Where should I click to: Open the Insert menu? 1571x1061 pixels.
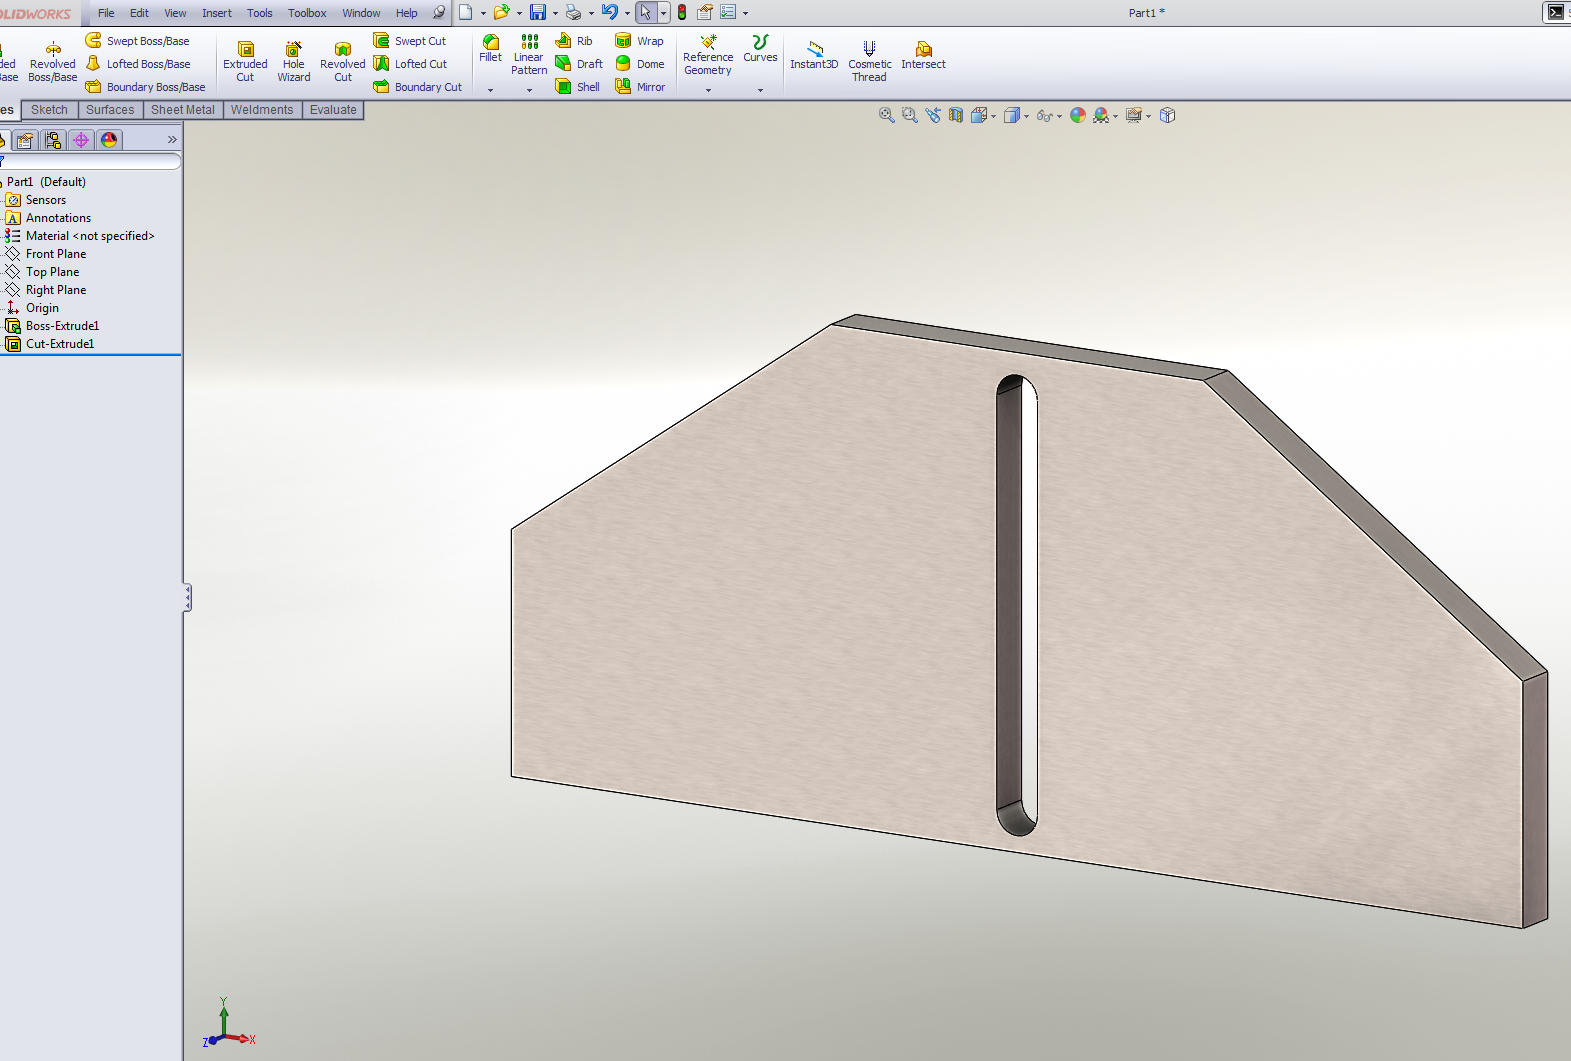216,13
